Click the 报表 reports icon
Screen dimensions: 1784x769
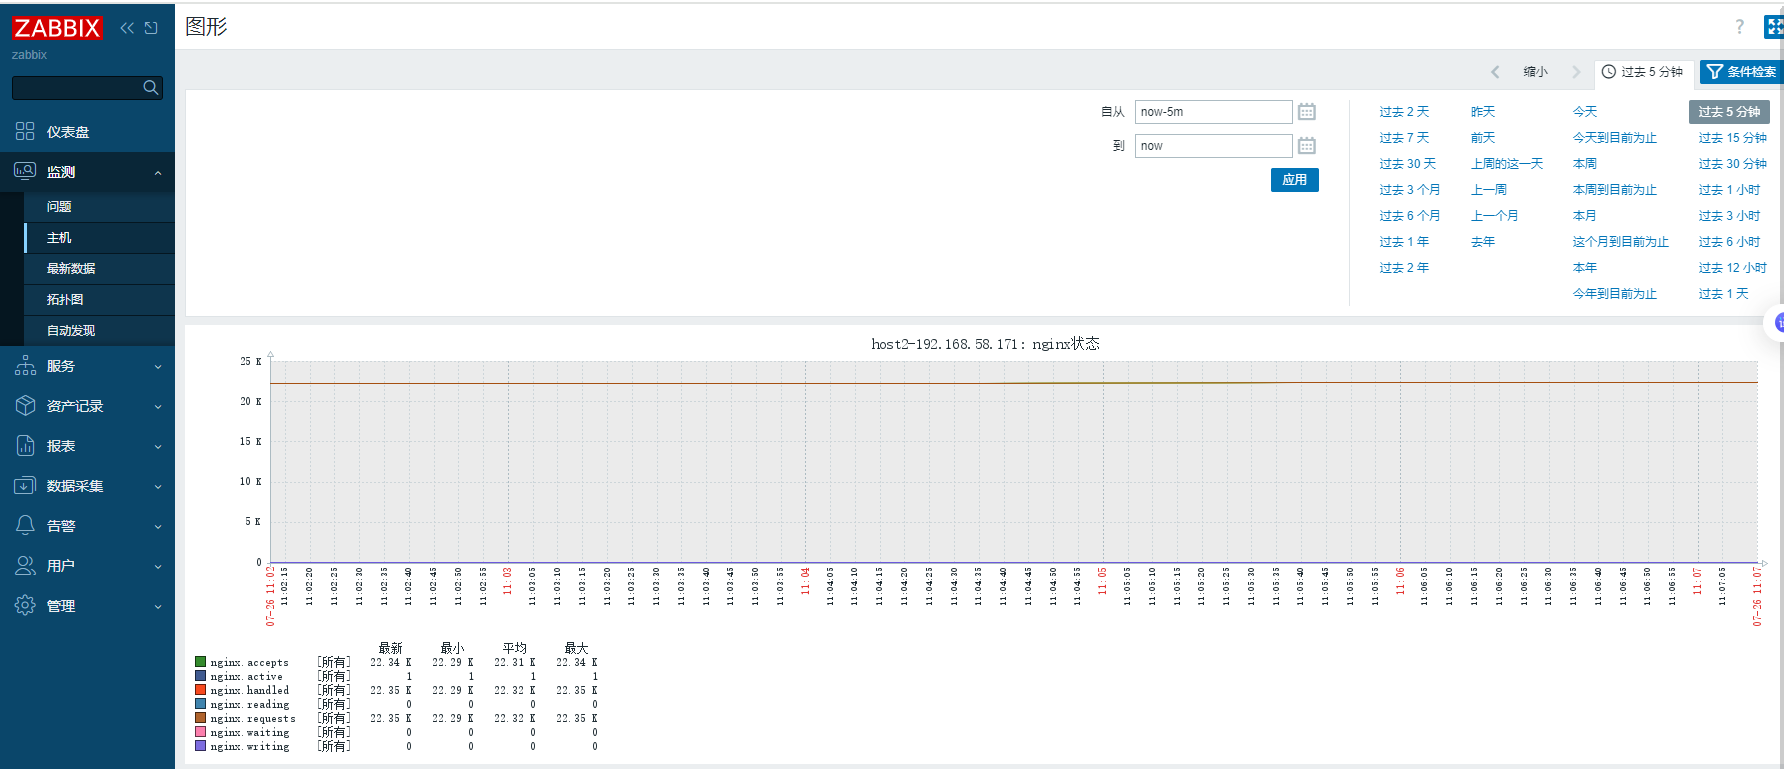pyautogui.click(x=25, y=446)
